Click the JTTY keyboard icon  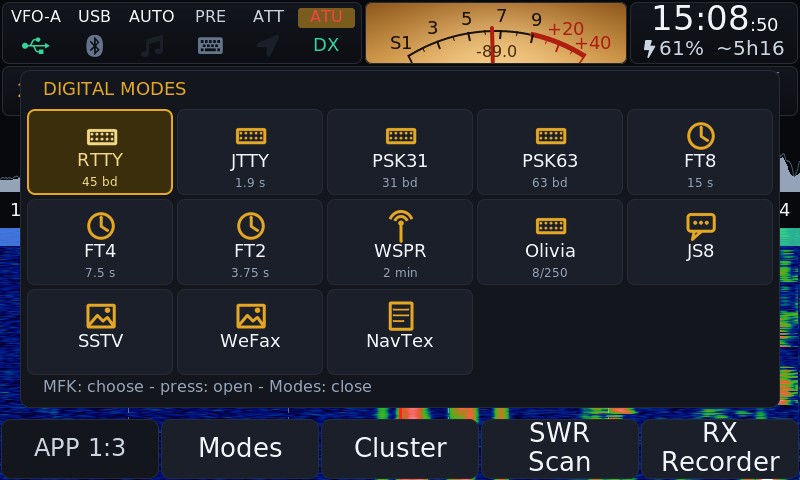tap(251, 136)
